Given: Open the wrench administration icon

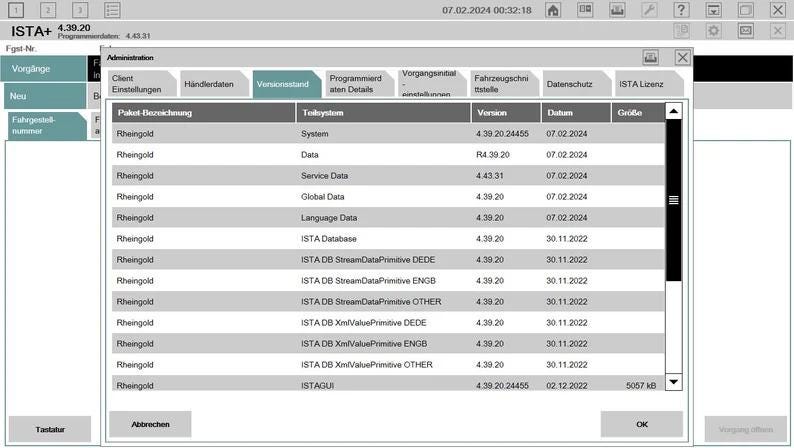Looking at the screenshot, I should tap(649, 10).
